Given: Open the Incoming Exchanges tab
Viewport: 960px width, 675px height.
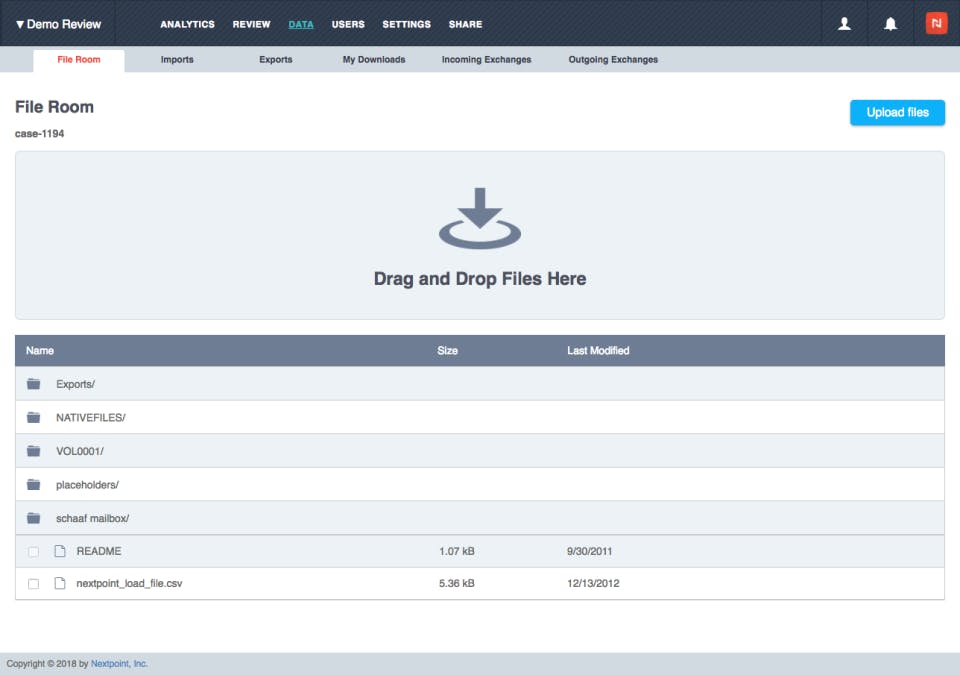Looking at the screenshot, I should click(x=485, y=59).
